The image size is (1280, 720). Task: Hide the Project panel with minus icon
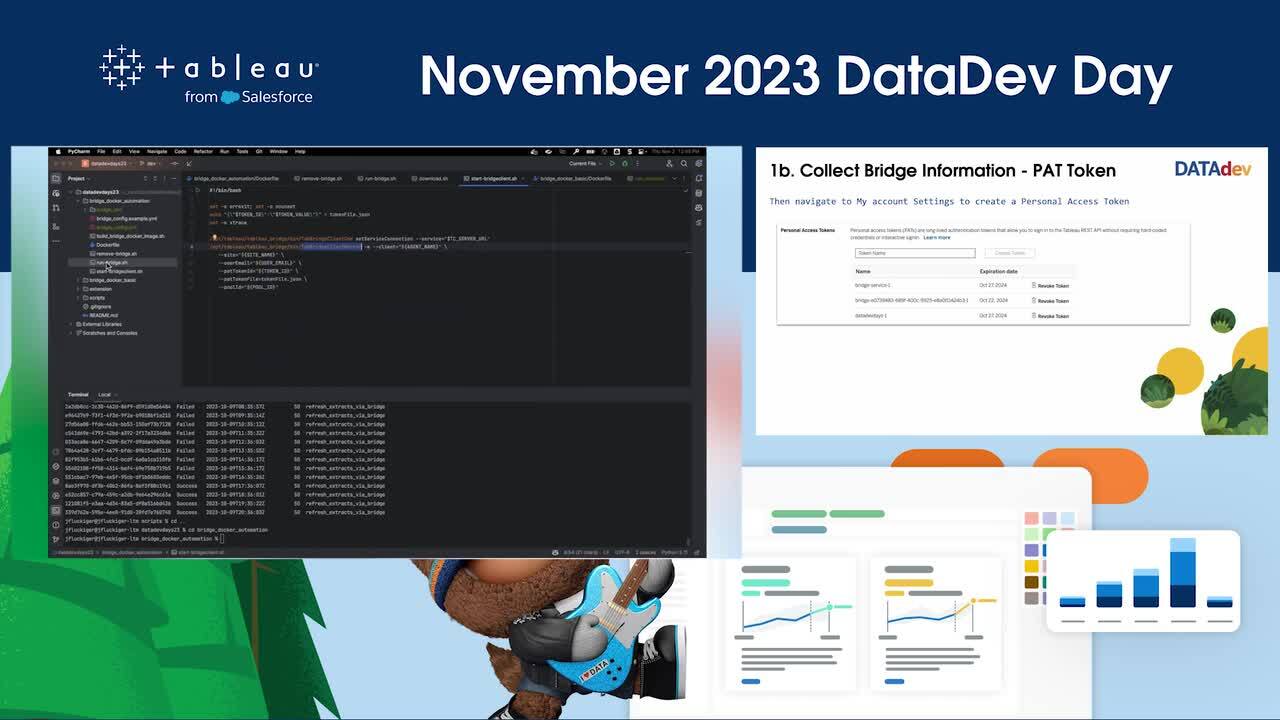174,179
